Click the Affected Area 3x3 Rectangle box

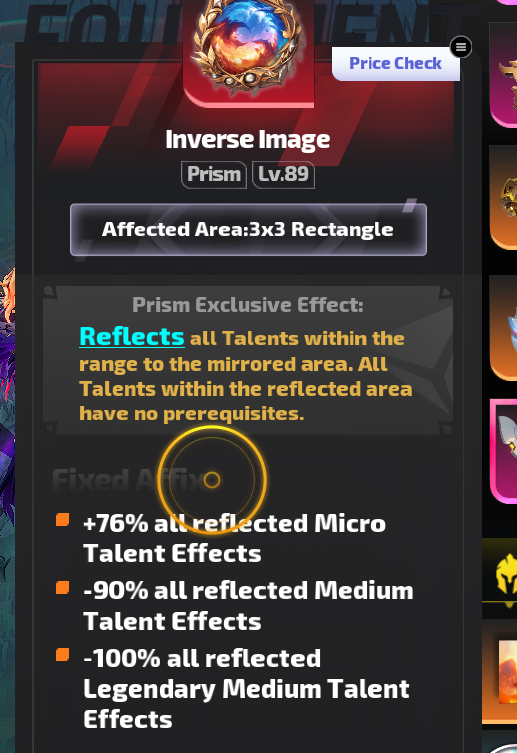(248, 230)
